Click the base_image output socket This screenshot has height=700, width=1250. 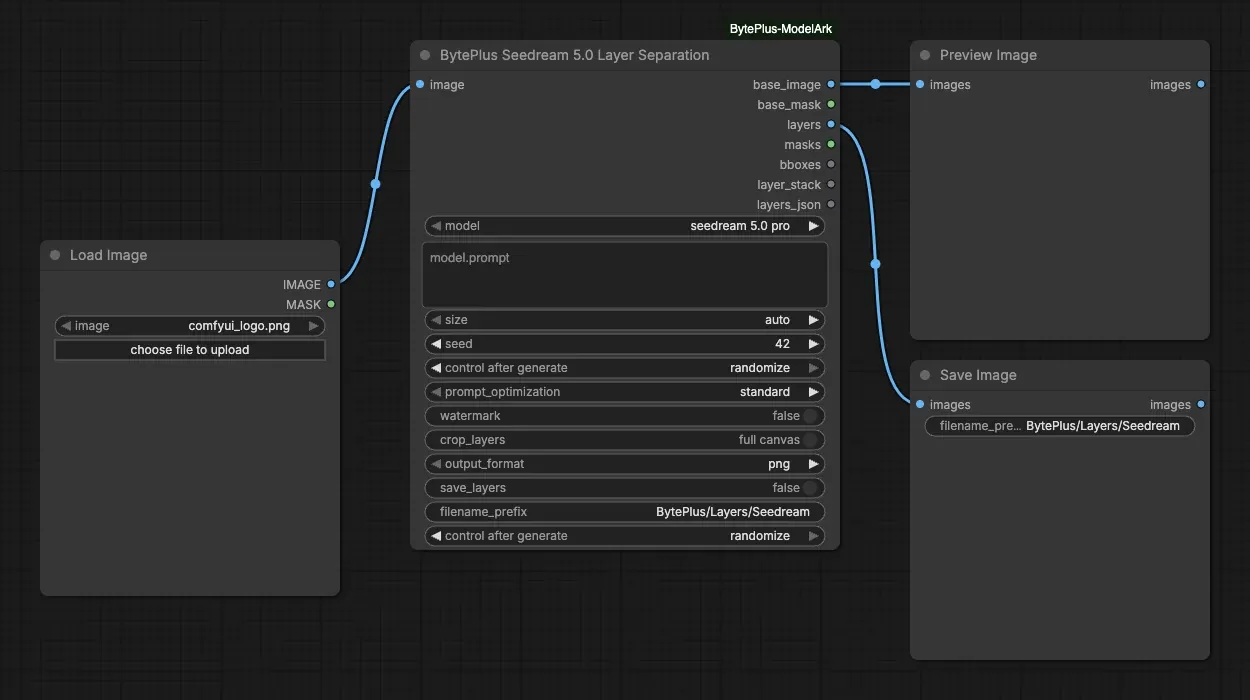[x=831, y=85]
